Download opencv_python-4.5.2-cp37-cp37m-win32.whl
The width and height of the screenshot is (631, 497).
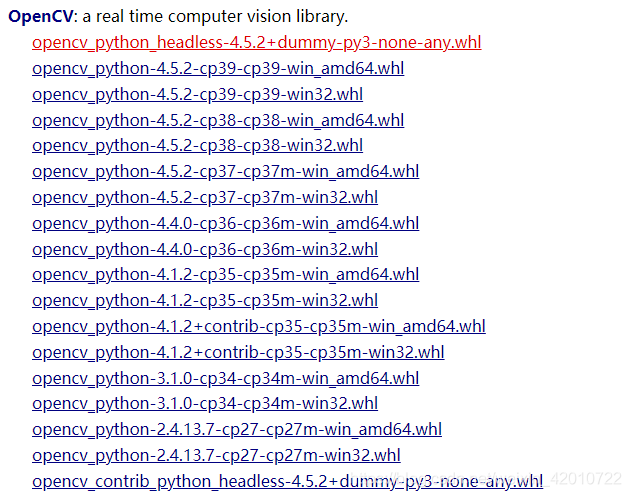pyautogui.click(x=205, y=198)
